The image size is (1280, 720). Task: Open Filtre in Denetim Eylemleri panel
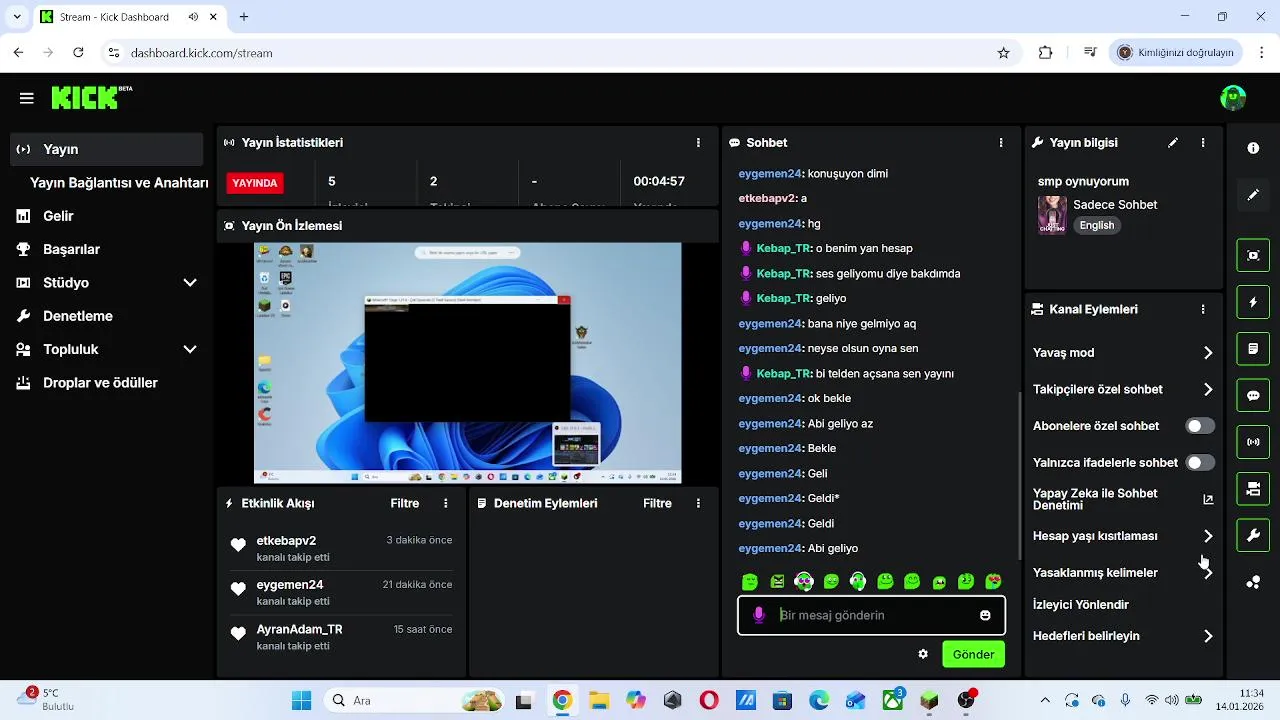coord(657,503)
